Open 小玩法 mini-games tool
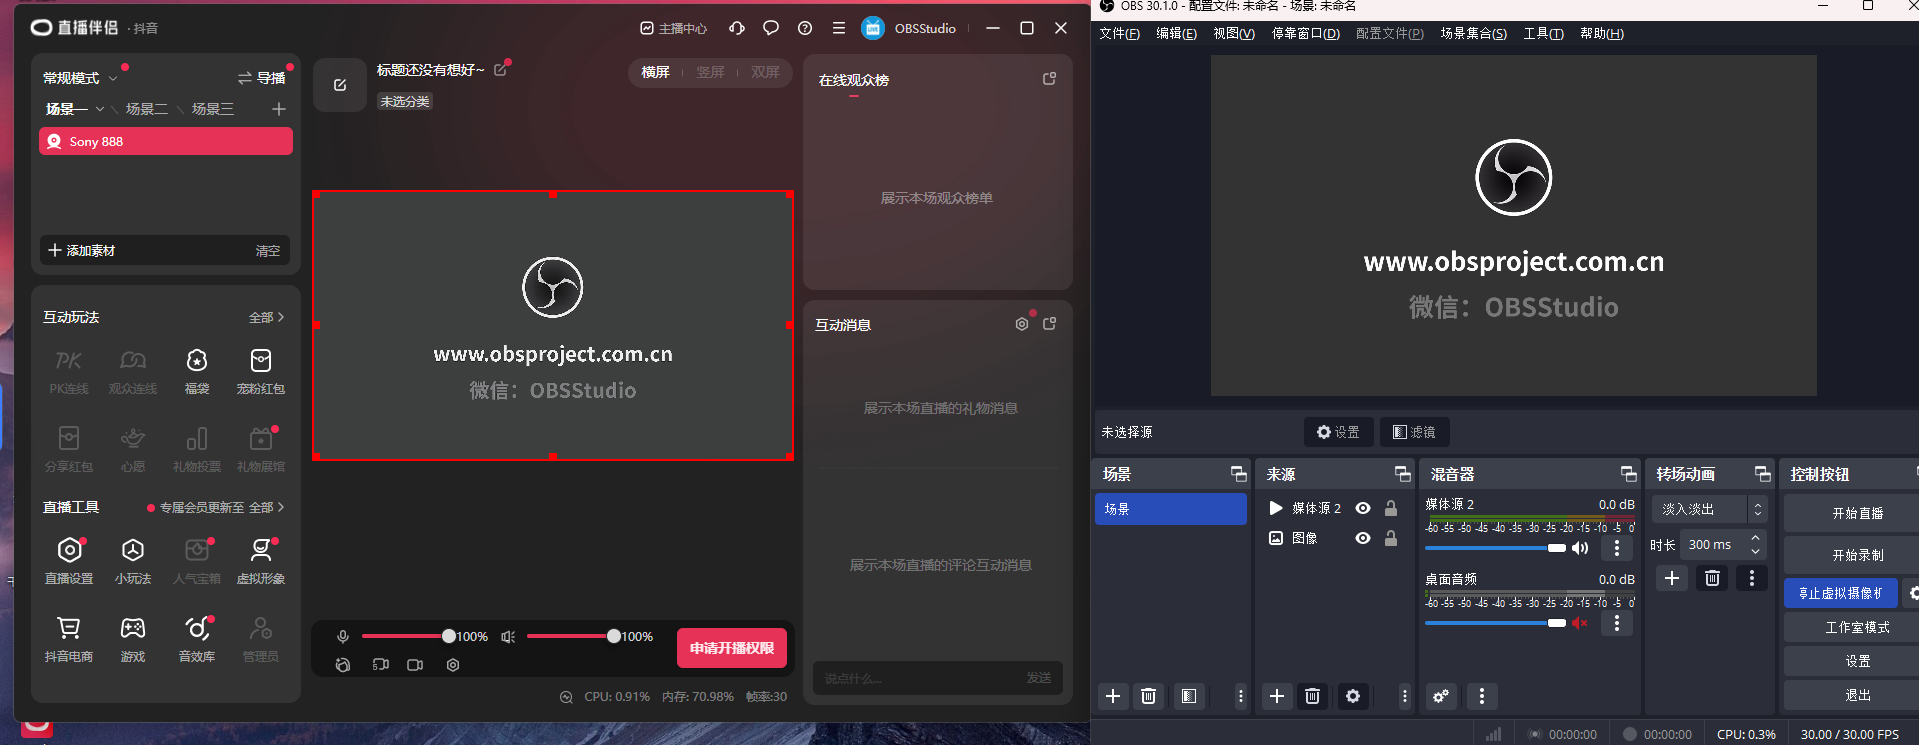The height and width of the screenshot is (745, 1919). click(133, 560)
